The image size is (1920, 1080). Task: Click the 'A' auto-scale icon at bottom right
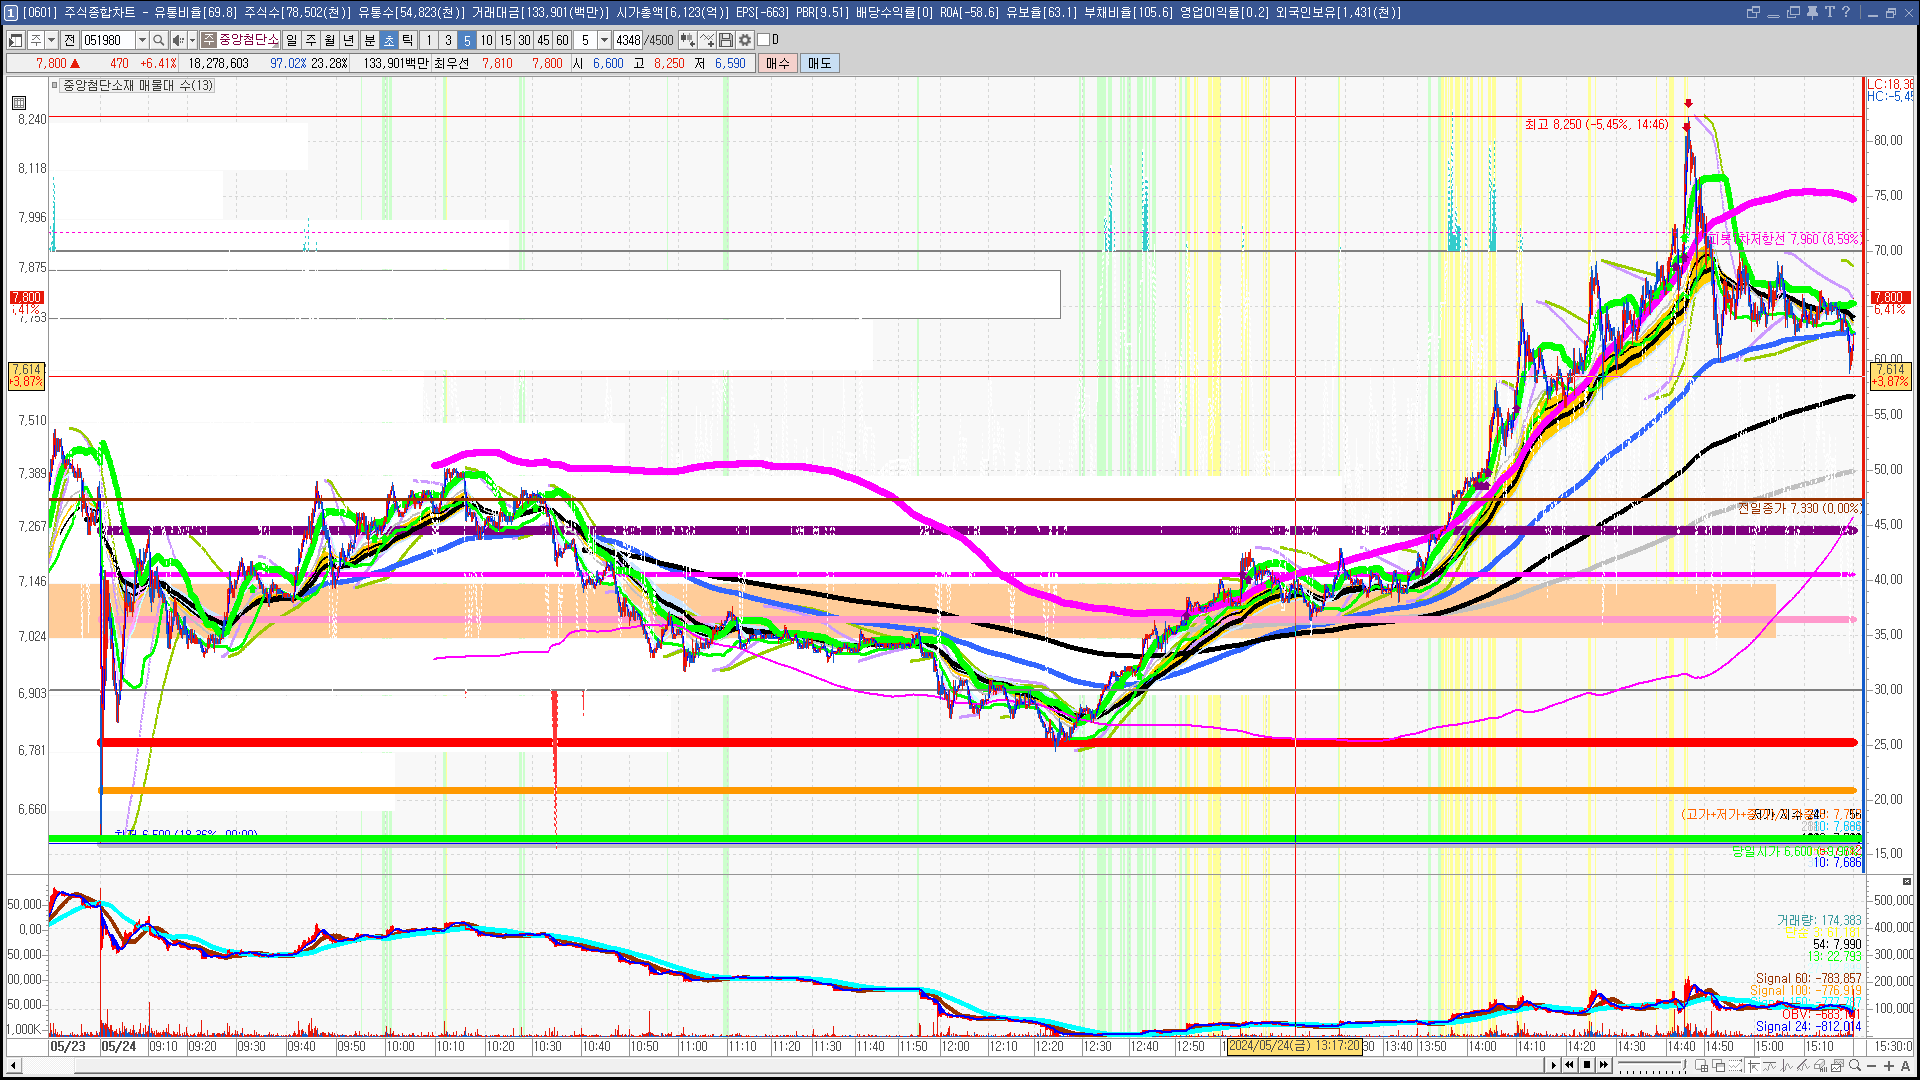click(x=1906, y=1065)
